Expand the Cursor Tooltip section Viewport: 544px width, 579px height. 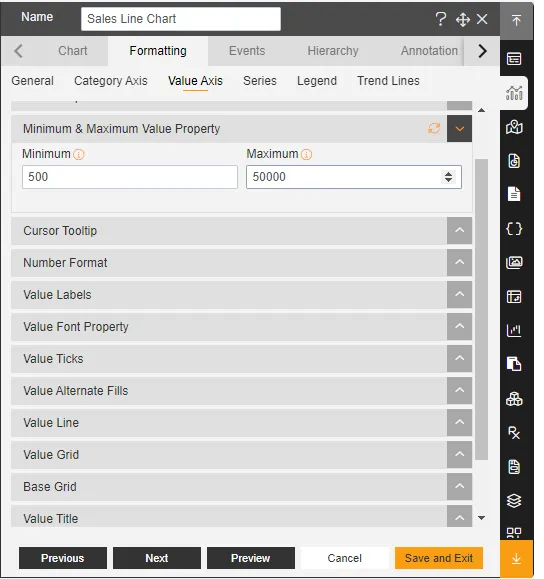[459, 230]
